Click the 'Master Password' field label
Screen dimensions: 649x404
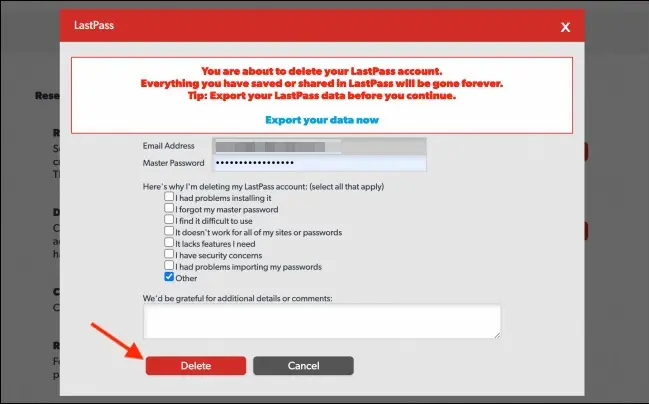coord(174,163)
